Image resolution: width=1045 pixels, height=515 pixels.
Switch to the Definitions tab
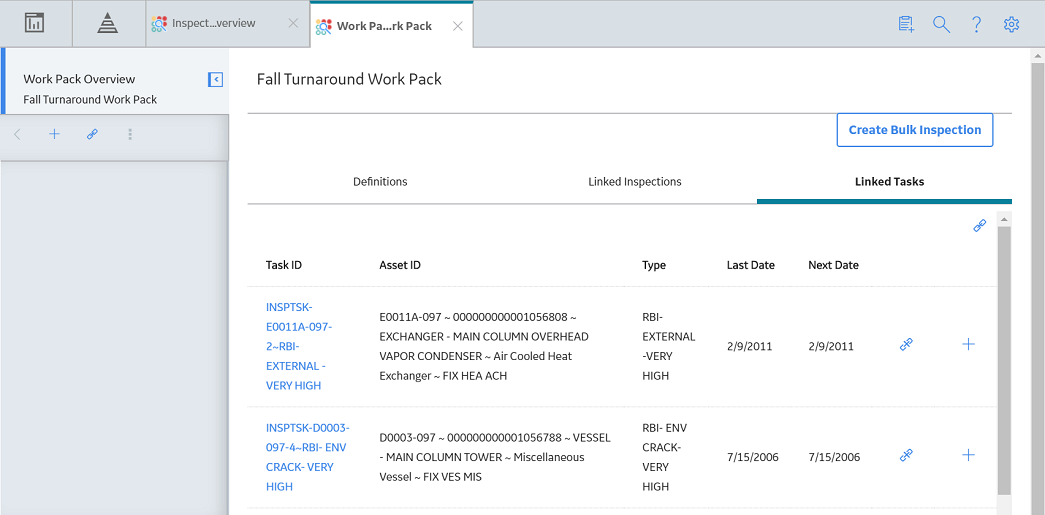coord(380,181)
